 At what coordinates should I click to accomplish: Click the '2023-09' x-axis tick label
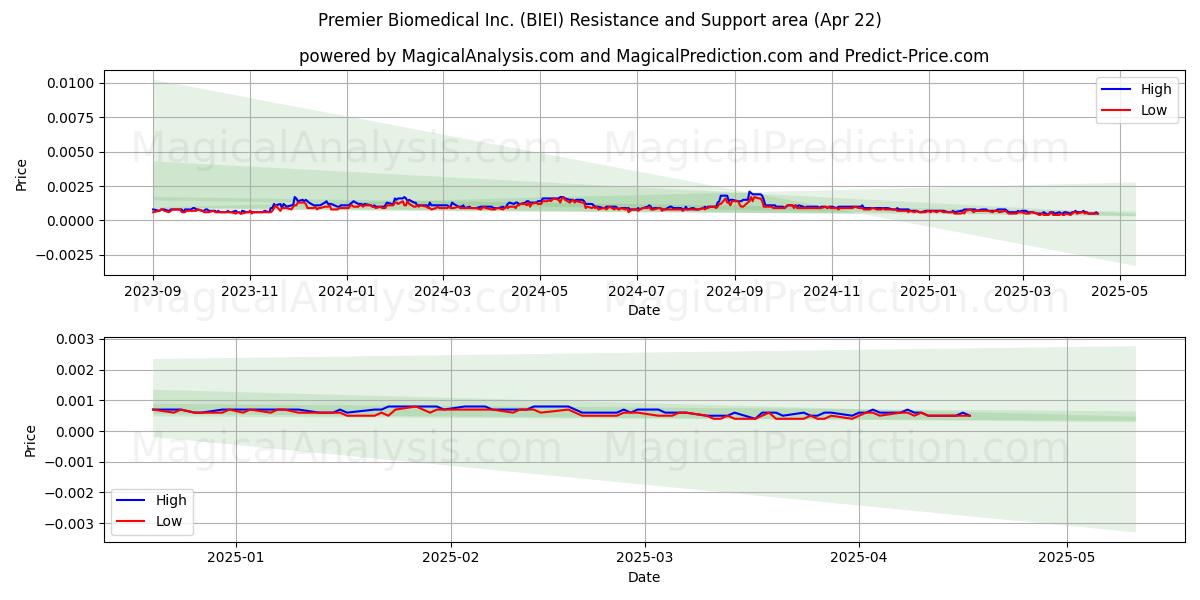click(153, 290)
